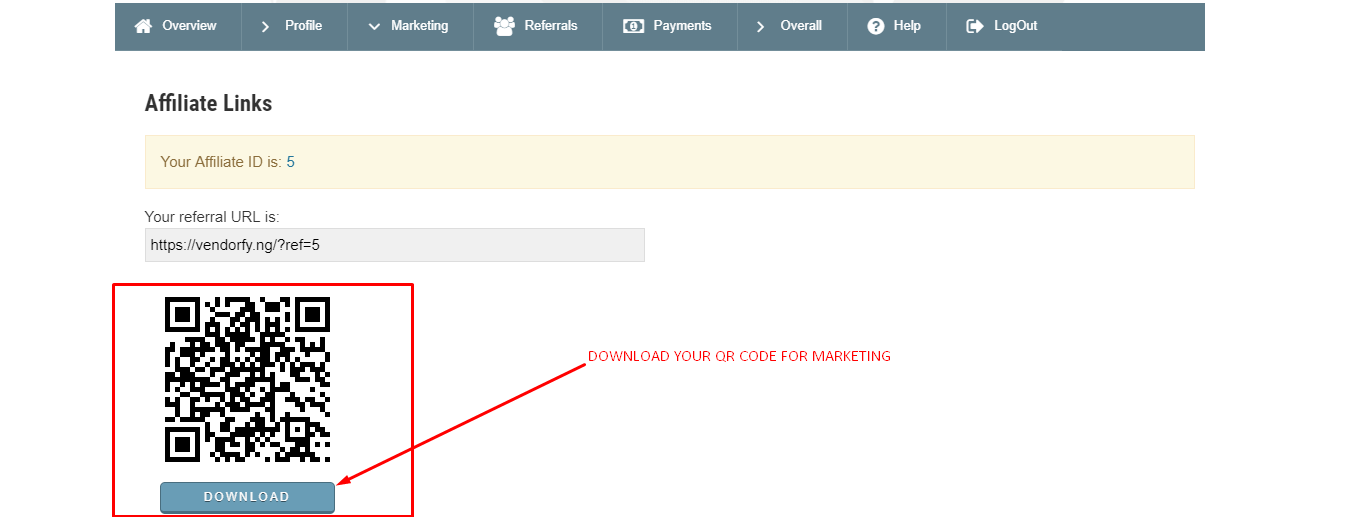
Task: Click the Overview home icon
Action: (x=143, y=26)
